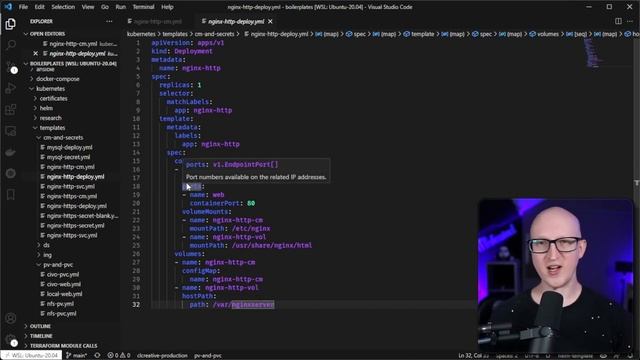Expand the certificates folder
Image resolution: width=640 pixels, height=360 pixels.
pyautogui.click(x=53, y=98)
